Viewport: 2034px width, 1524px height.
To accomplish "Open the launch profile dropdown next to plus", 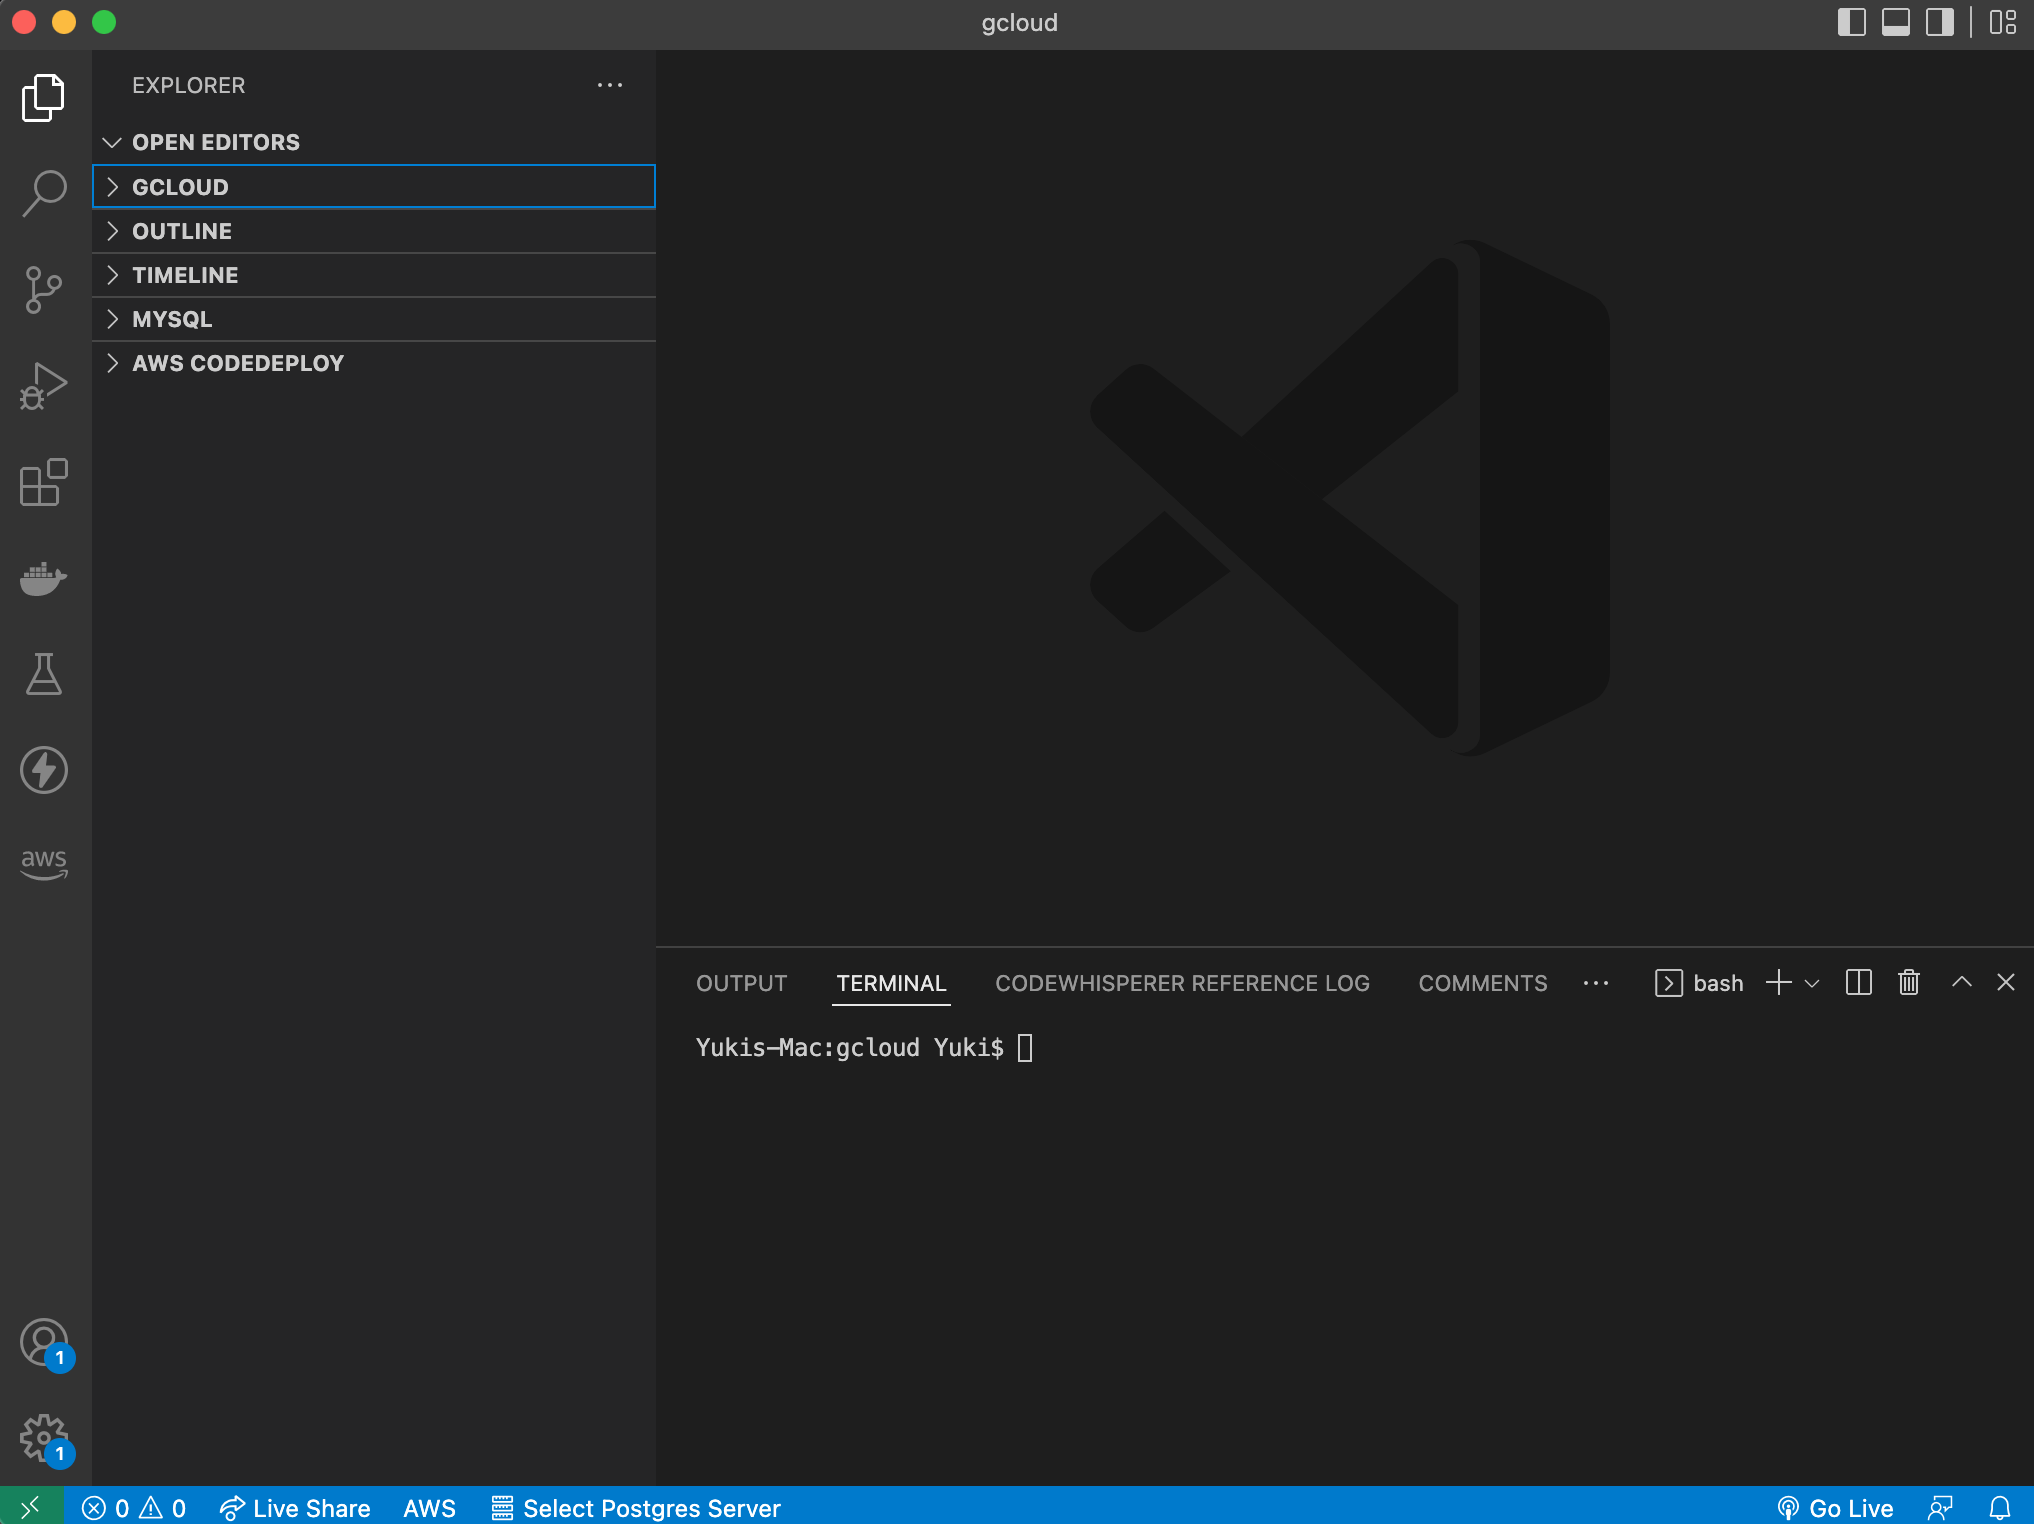I will pyautogui.click(x=1813, y=983).
